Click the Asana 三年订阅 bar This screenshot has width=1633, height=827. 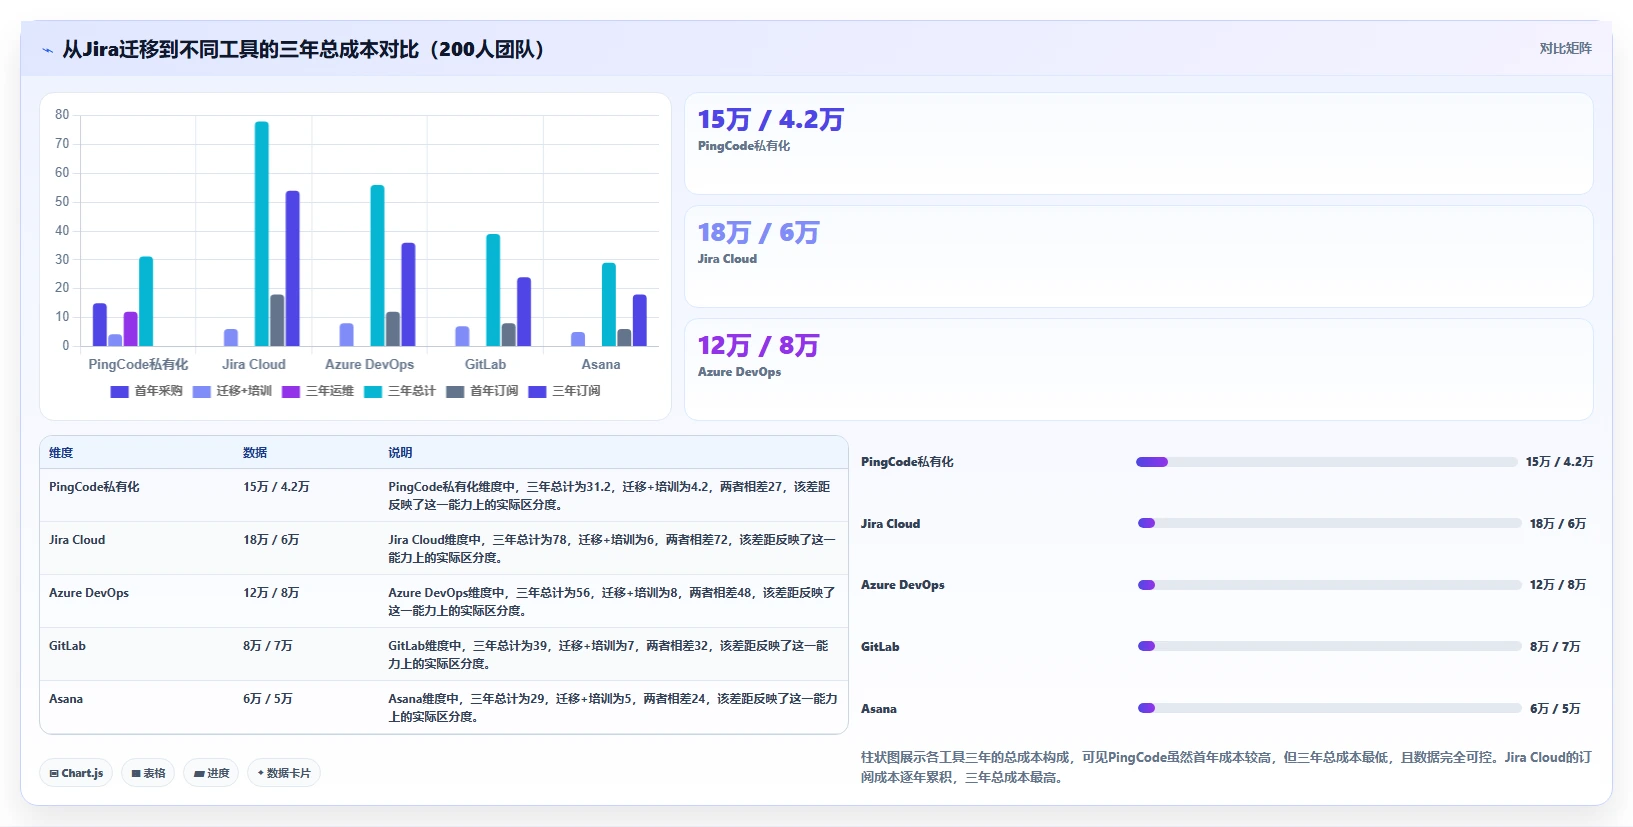pos(640,321)
